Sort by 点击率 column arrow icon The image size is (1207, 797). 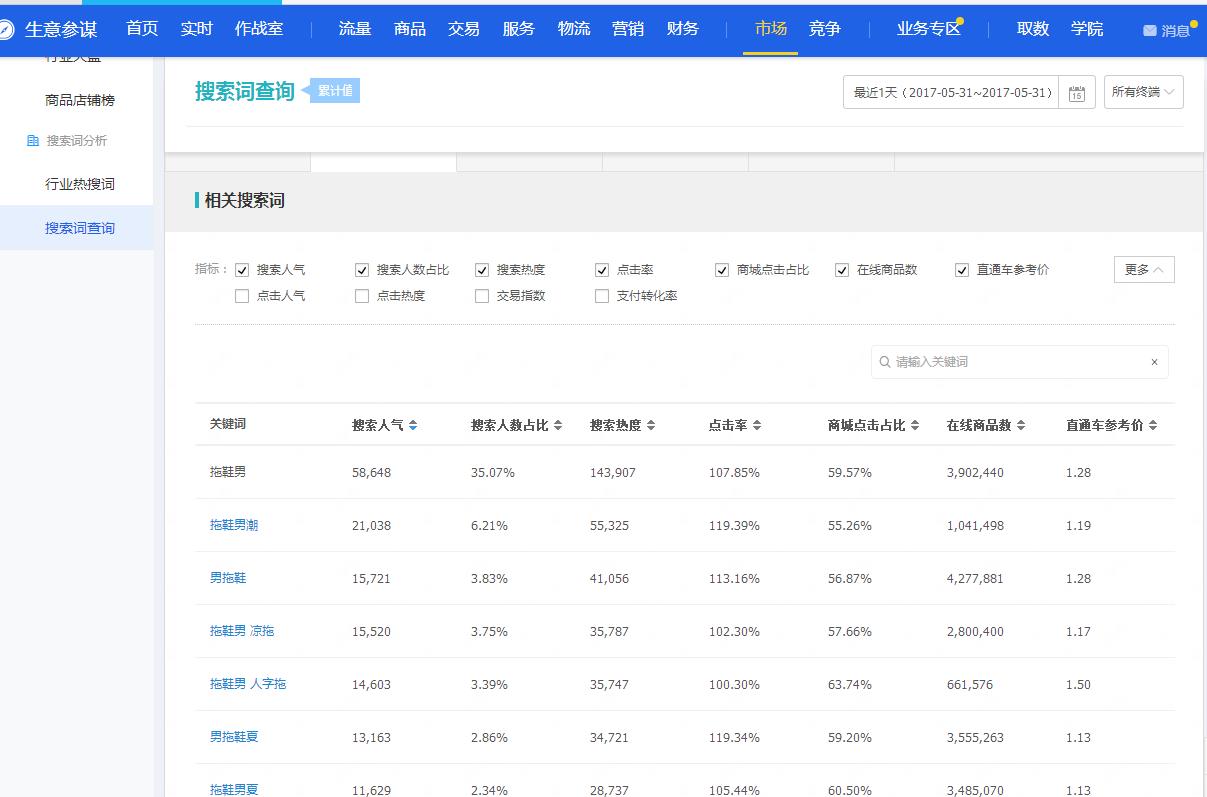[757, 426]
